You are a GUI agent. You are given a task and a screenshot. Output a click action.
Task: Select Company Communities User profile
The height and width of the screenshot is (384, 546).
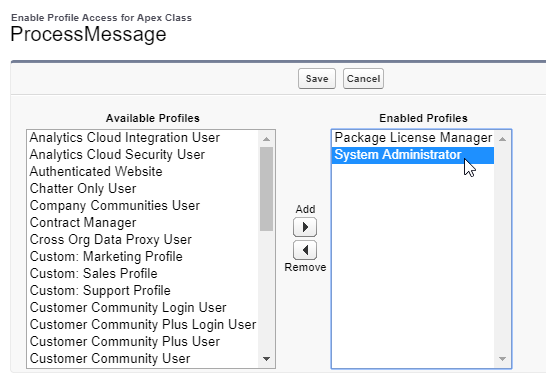point(143,206)
